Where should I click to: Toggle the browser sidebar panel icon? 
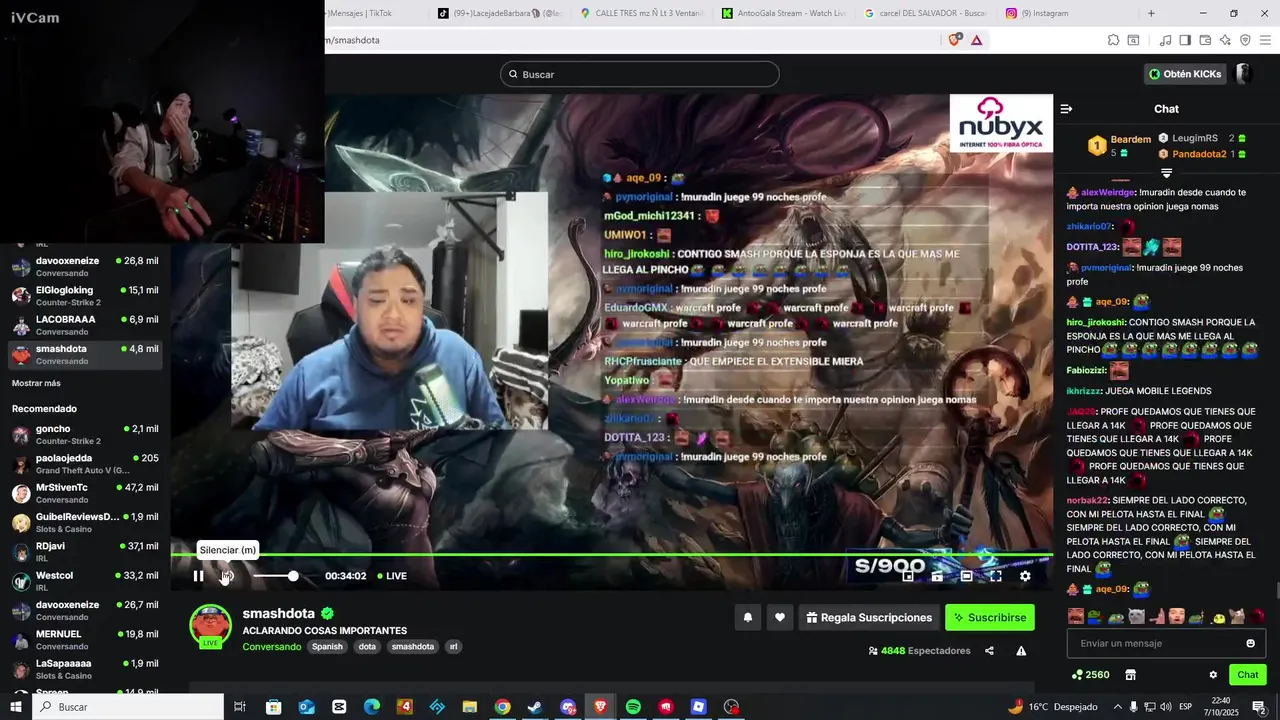click(1185, 40)
